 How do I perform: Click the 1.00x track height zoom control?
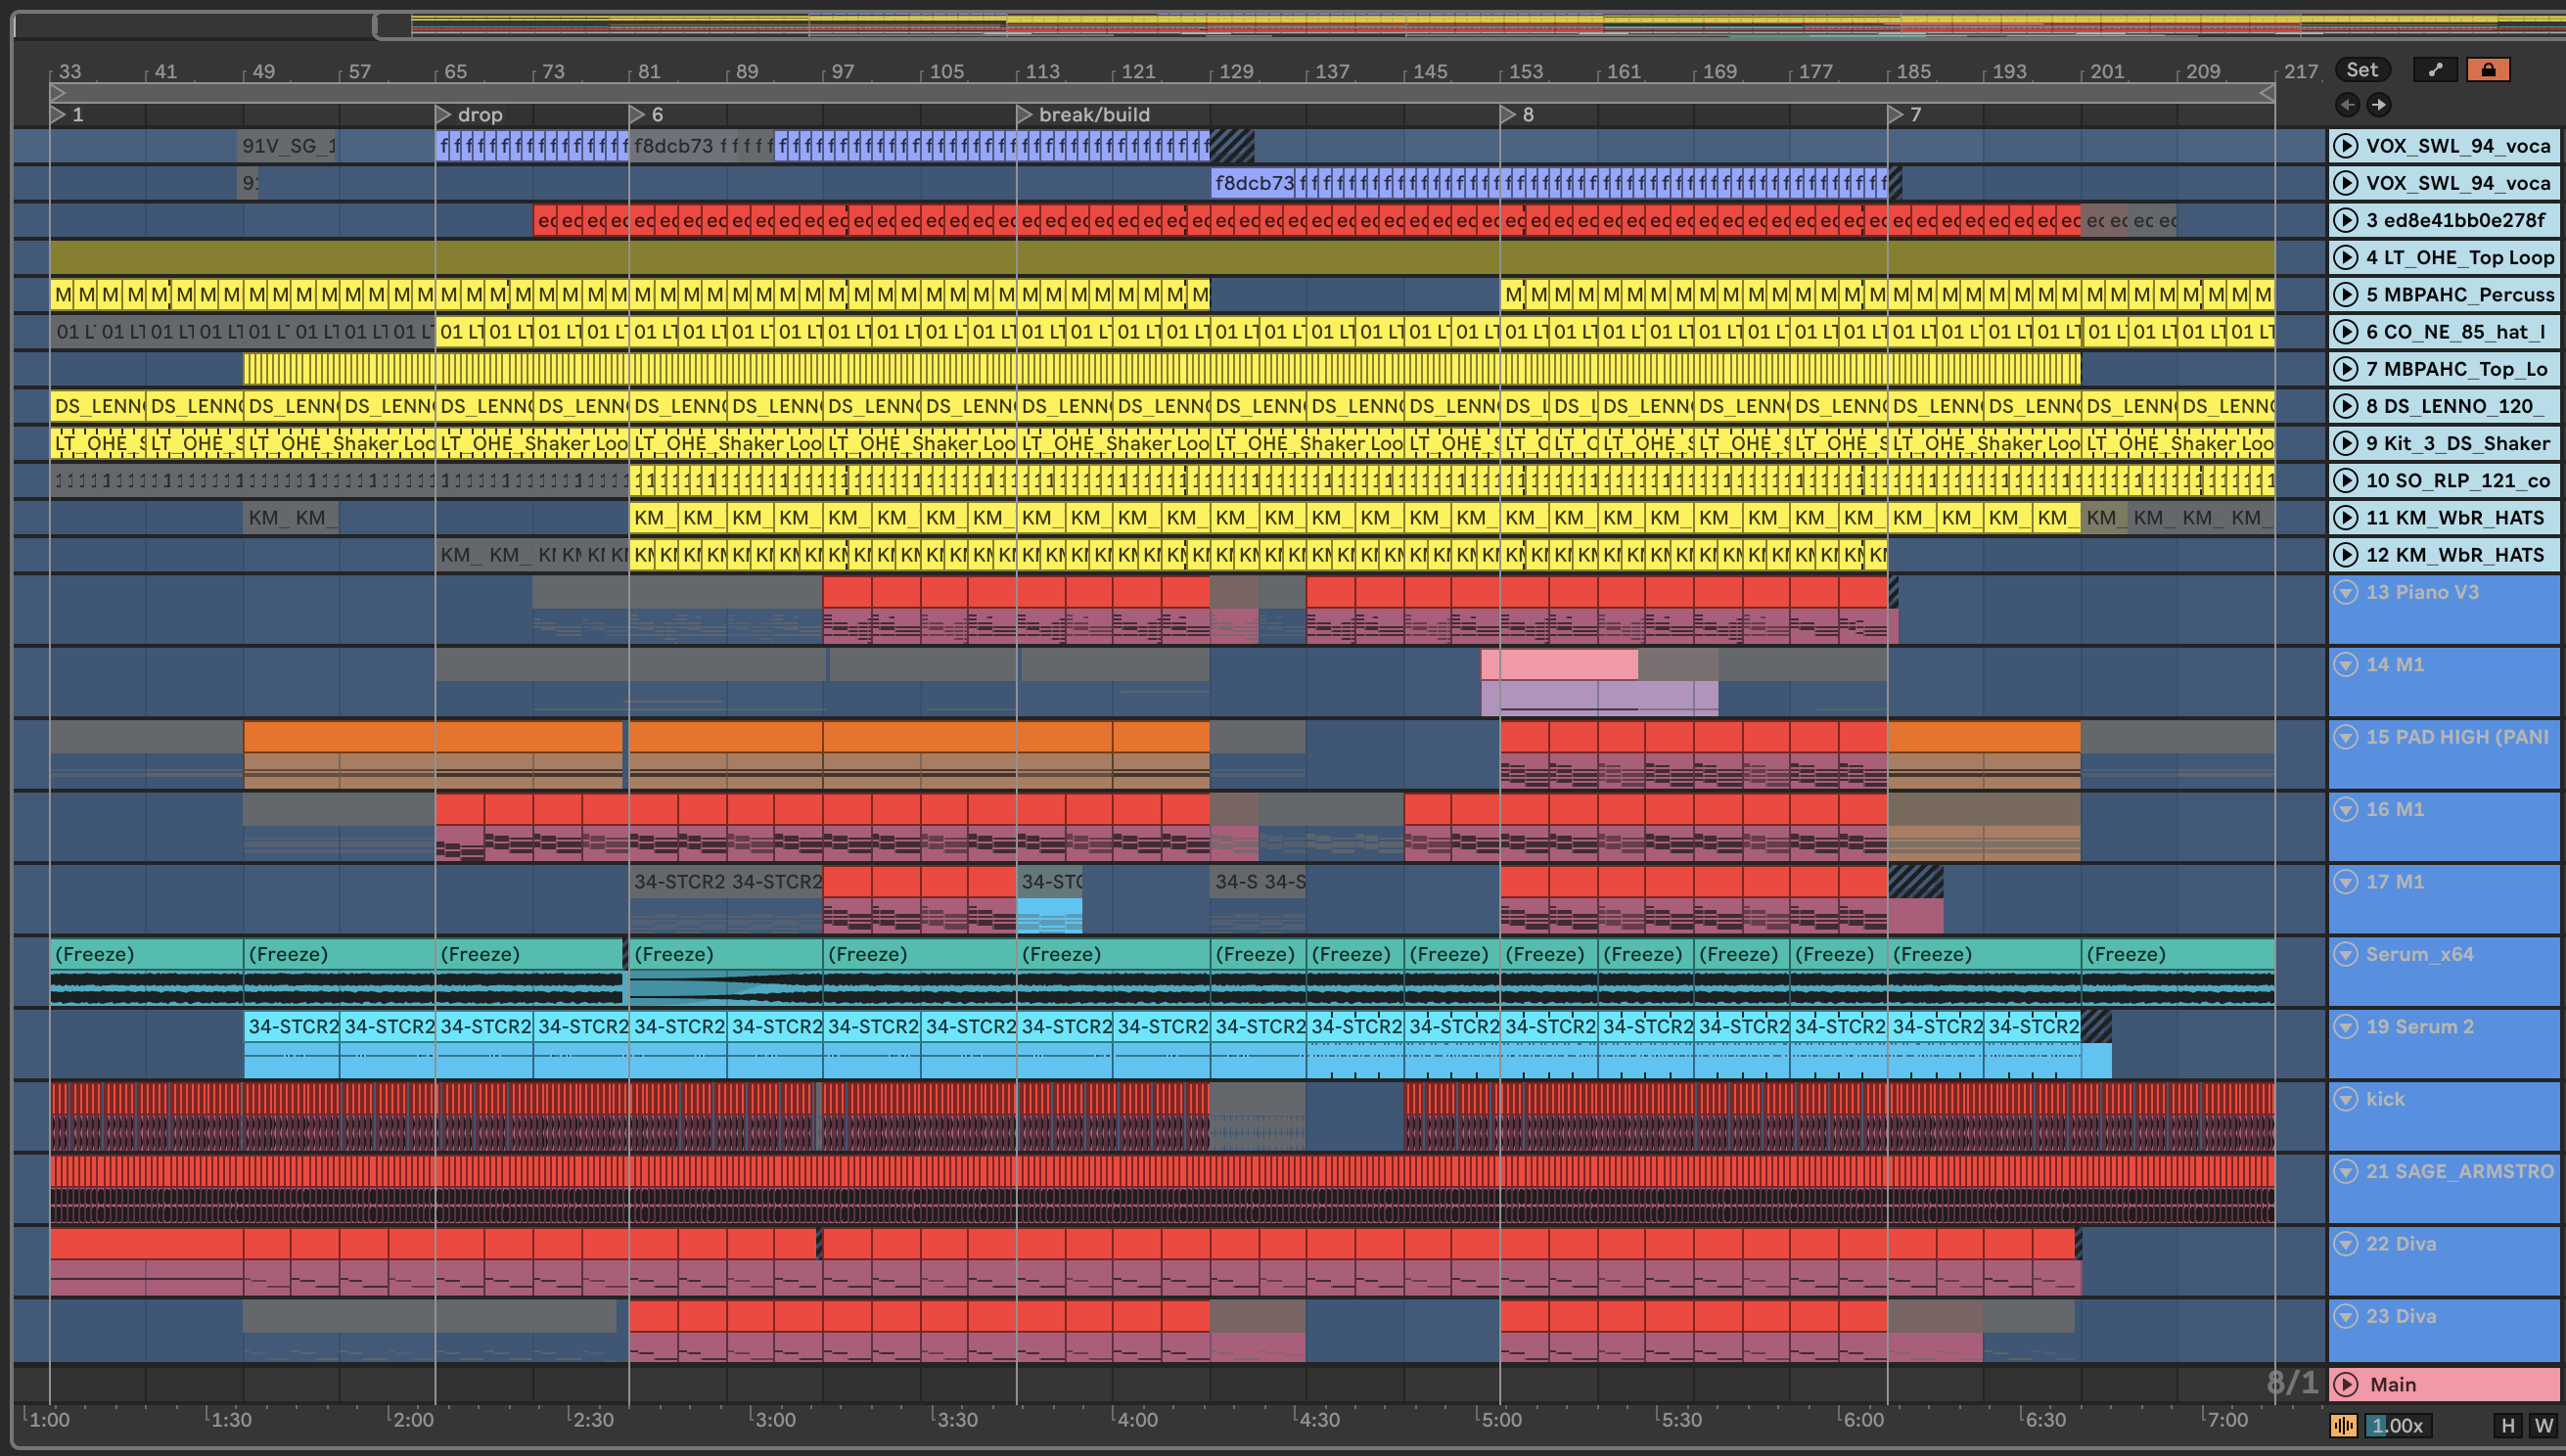click(2398, 1425)
